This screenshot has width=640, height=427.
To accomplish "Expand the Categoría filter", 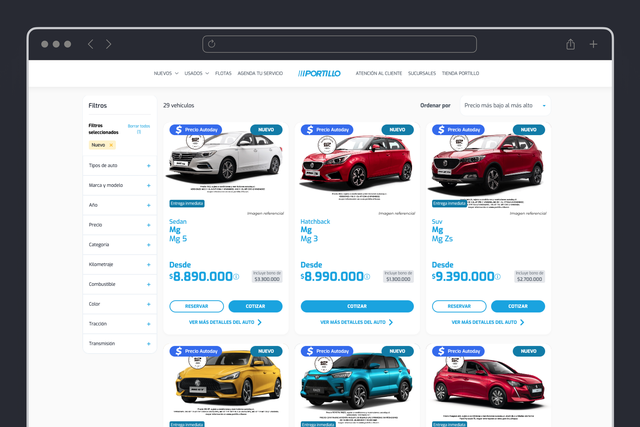I will pyautogui.click(x=120, y=245).
